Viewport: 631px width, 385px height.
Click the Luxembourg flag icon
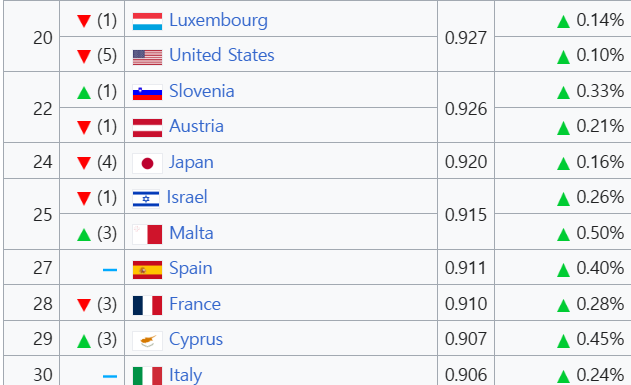click(x=147, y=21)
